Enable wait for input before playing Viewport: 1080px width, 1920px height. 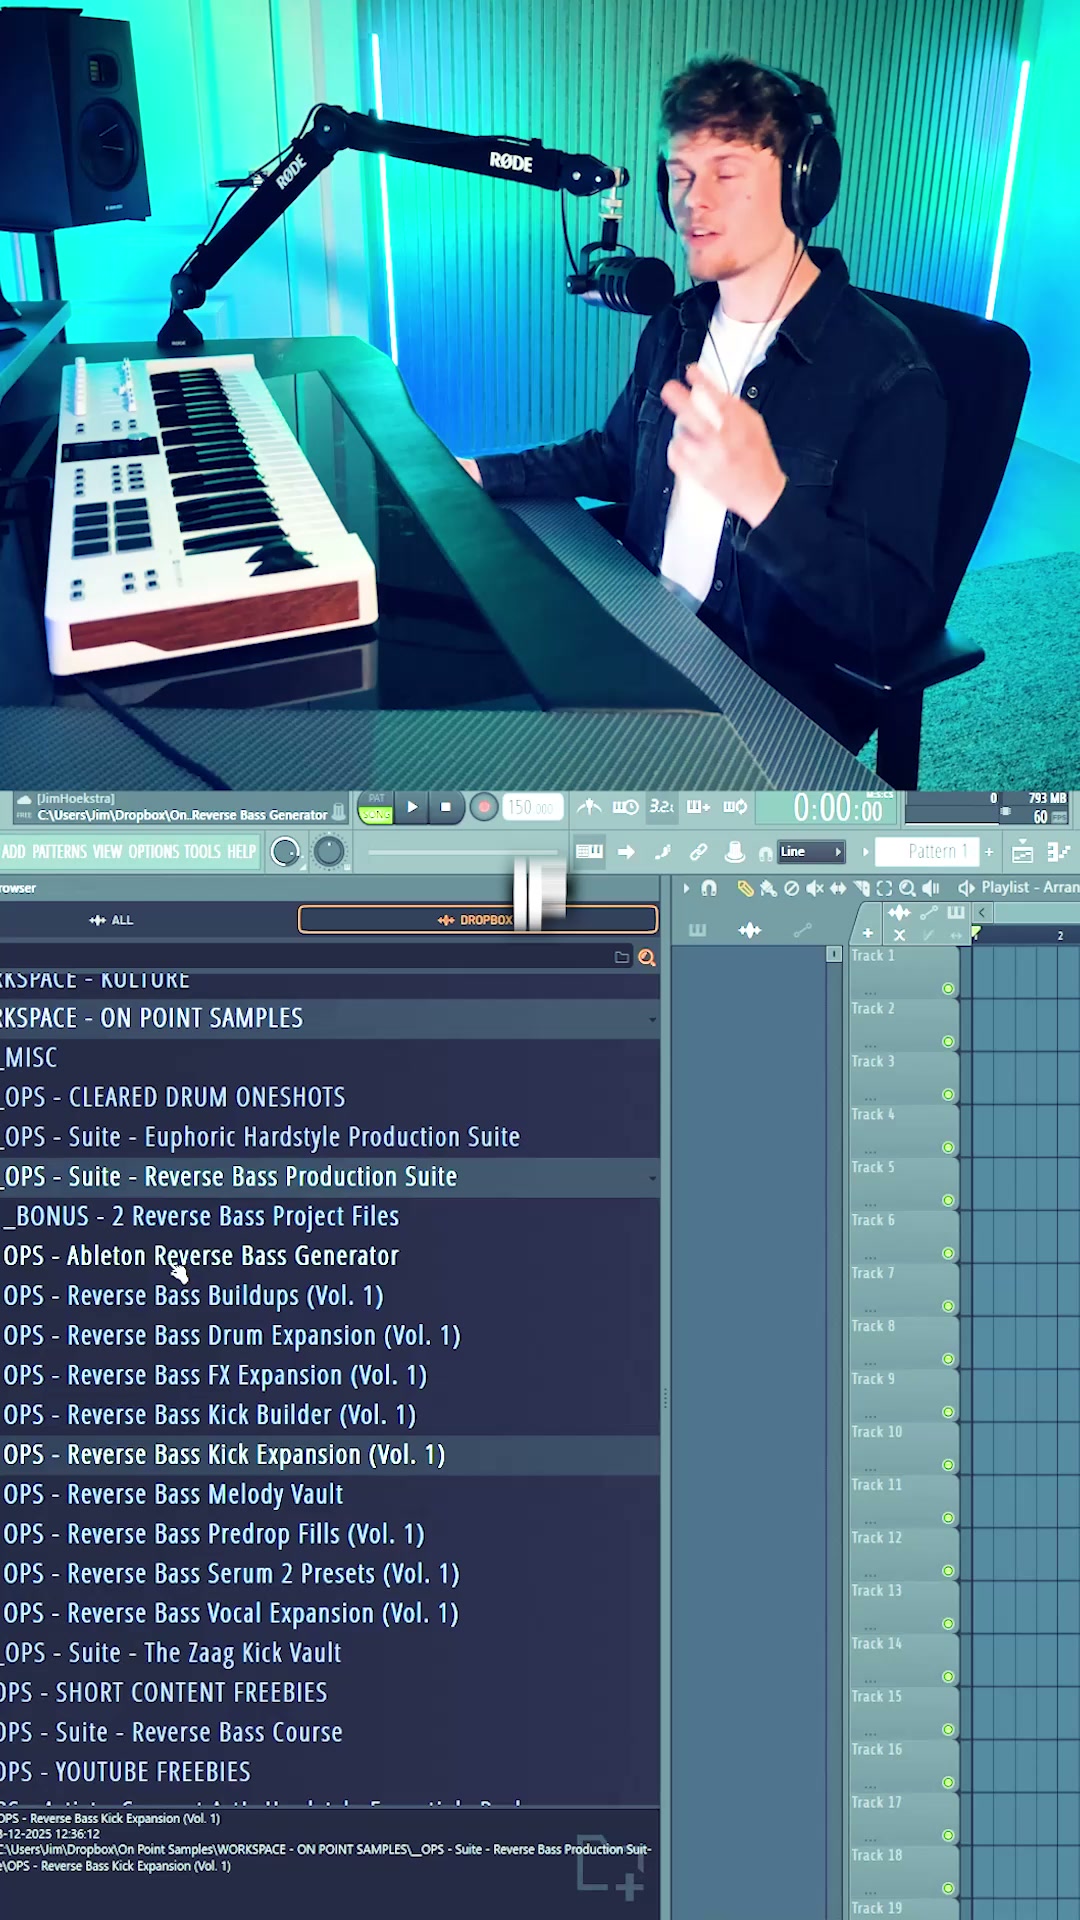(626, 807)
